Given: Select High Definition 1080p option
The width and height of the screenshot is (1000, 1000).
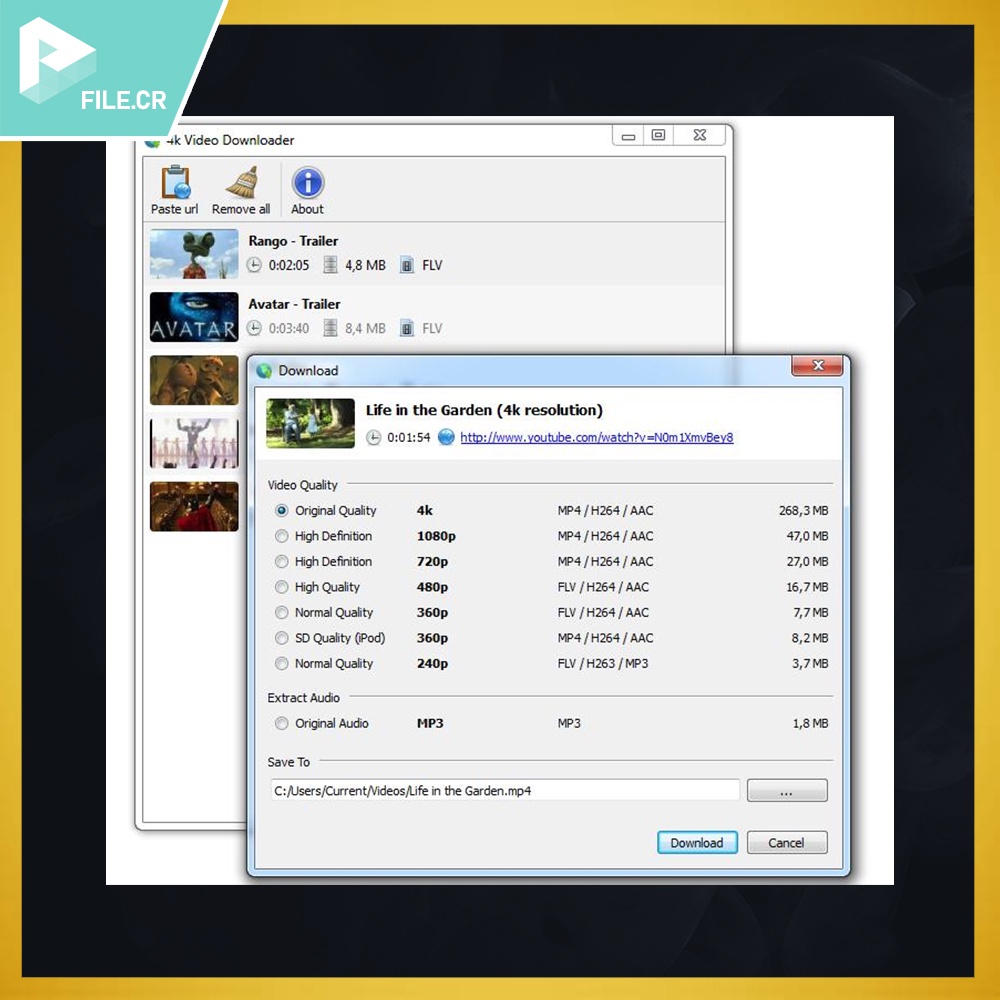Looking at the screenshot, I should pyautogui.click(x=281, y=536).
